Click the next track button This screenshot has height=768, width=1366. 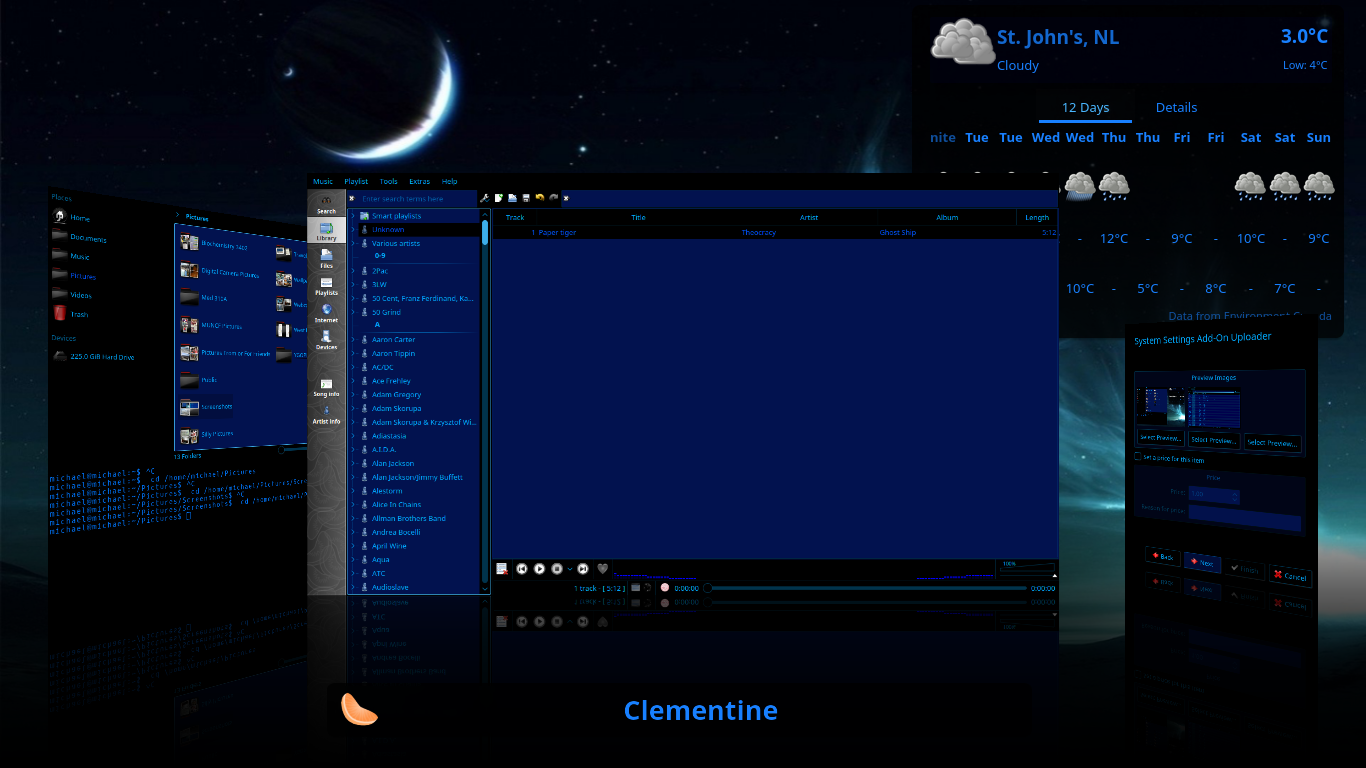pyautogui.click(x=583, y=568)
